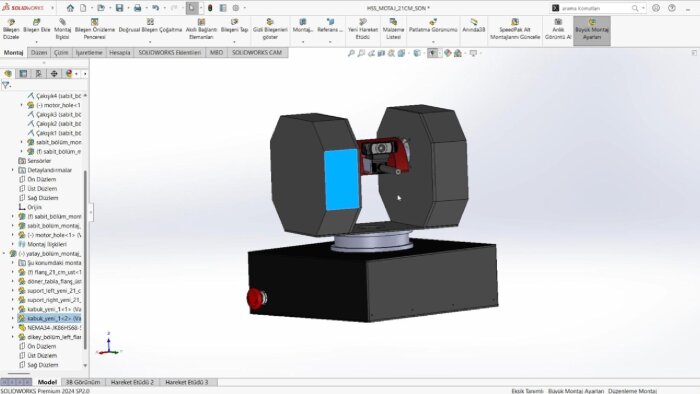Click the Section View icon in heads-up toolbar
The image size is (700, 394).
[x=381, y=53]
